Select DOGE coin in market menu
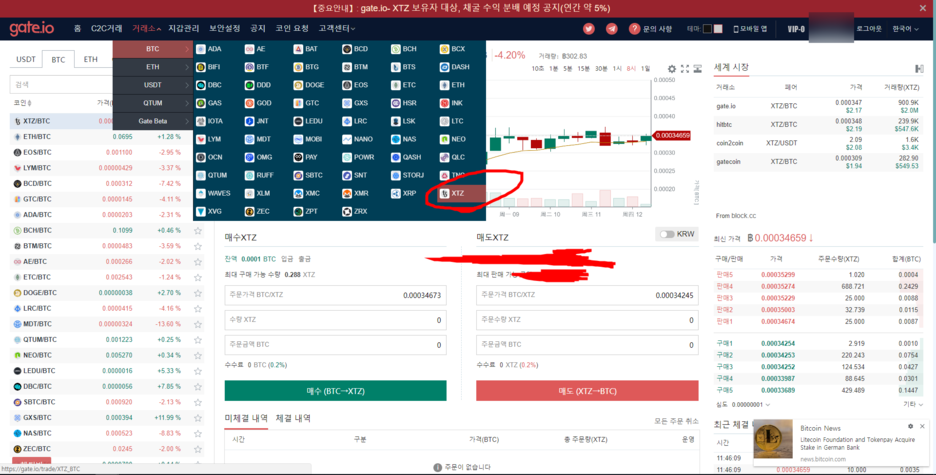 click(x=309, y=85)
